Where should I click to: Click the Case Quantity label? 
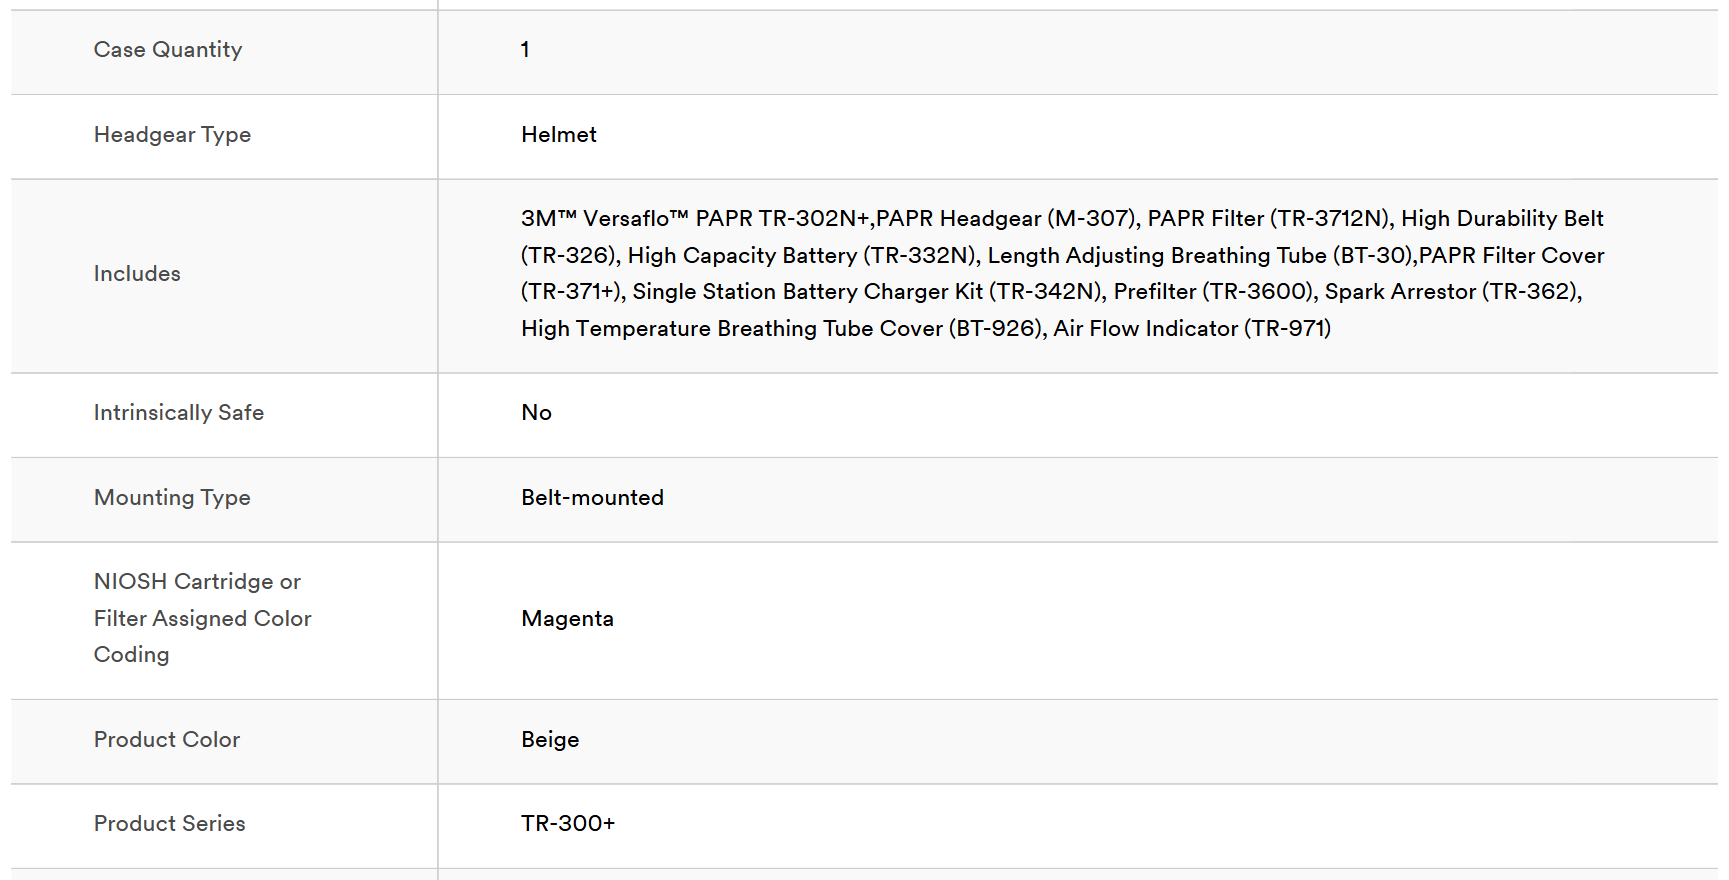point(168,50)
